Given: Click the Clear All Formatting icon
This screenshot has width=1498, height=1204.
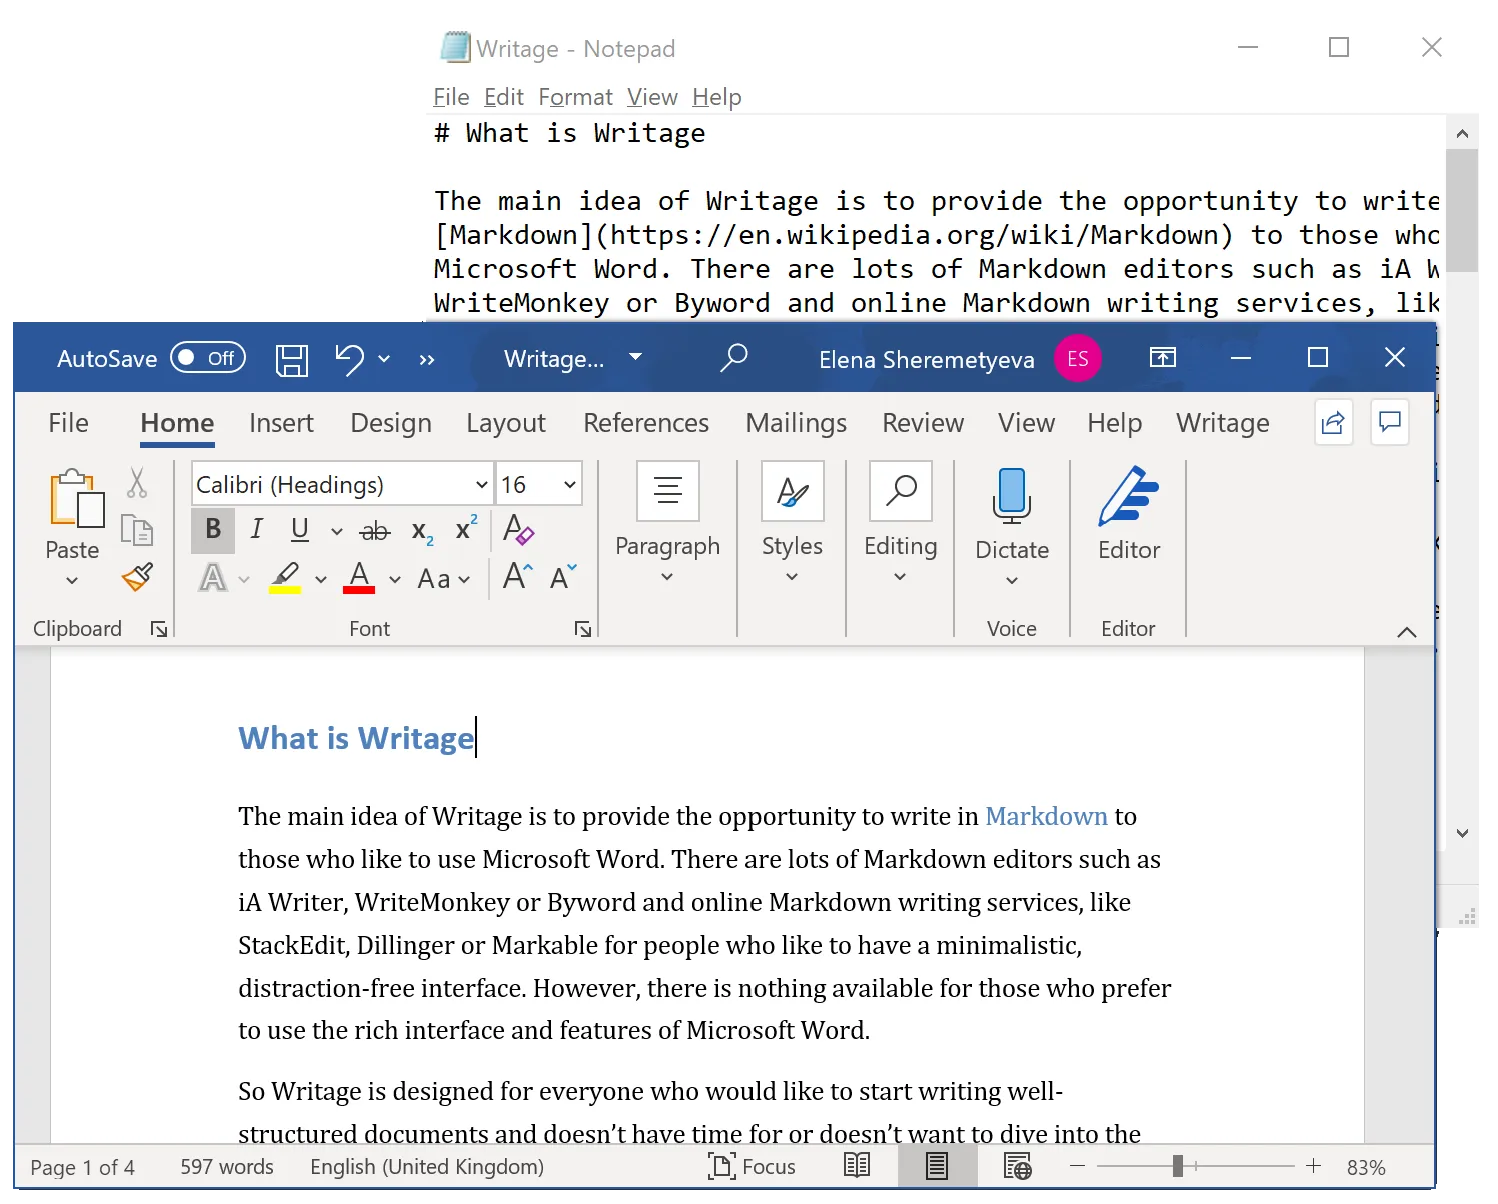Looking at the screenshot, I should click(518, 531).
